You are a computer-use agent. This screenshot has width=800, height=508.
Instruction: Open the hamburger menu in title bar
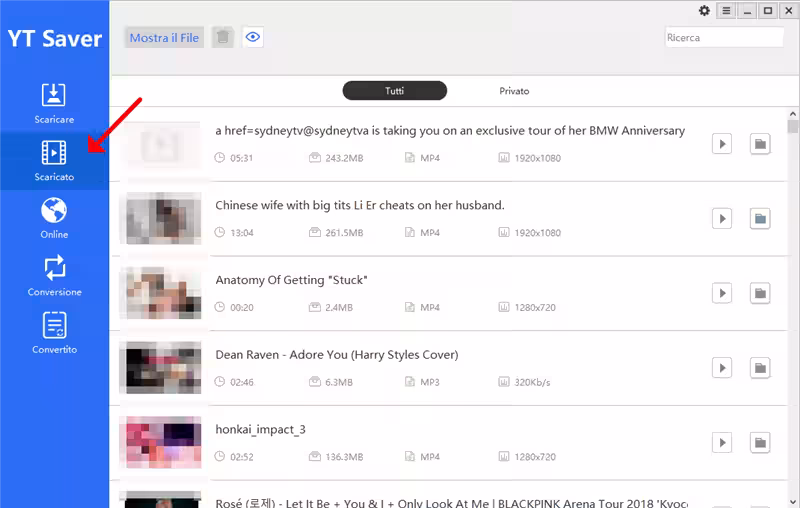click(726, 11)
